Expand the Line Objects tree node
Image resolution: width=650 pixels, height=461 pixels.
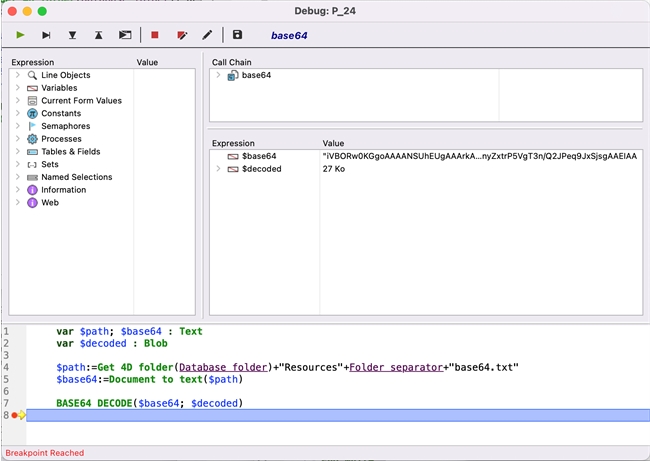point(18,75)
